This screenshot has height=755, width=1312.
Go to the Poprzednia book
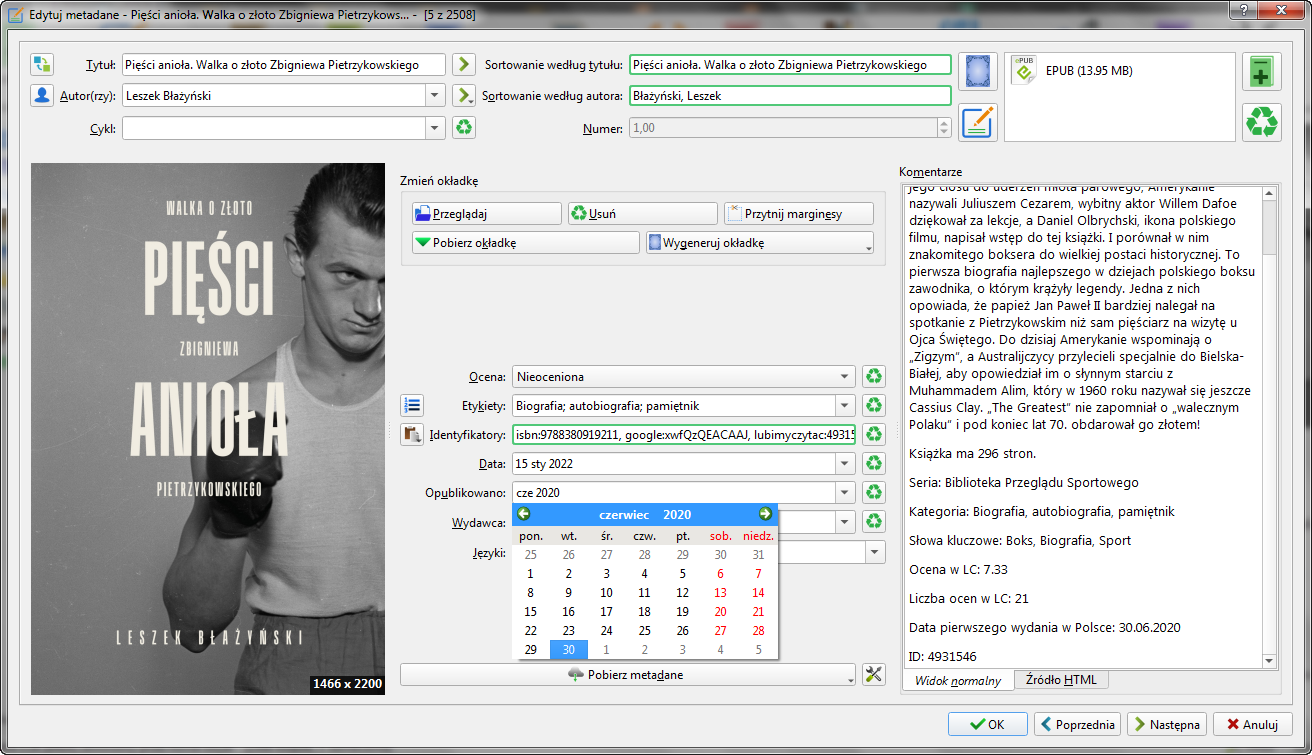click(1077, 724)
